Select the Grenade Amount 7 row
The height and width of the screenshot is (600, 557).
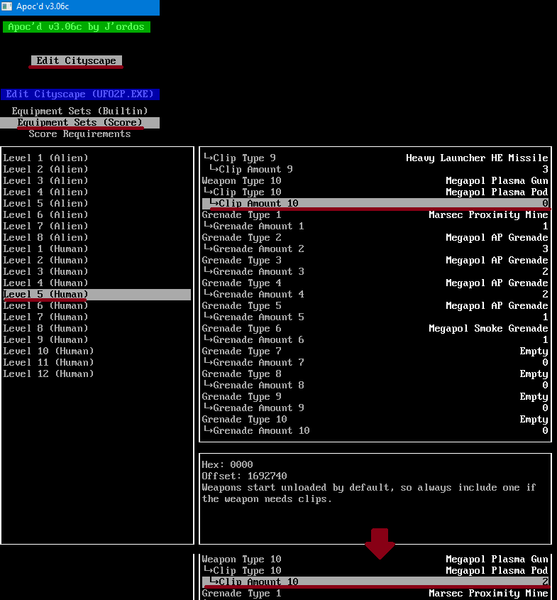click(x=375, y=362)
